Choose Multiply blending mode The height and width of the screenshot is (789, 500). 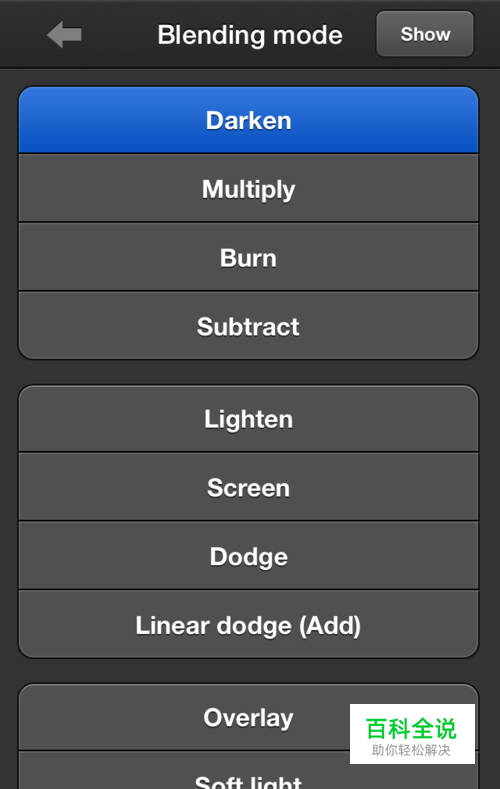248,188
